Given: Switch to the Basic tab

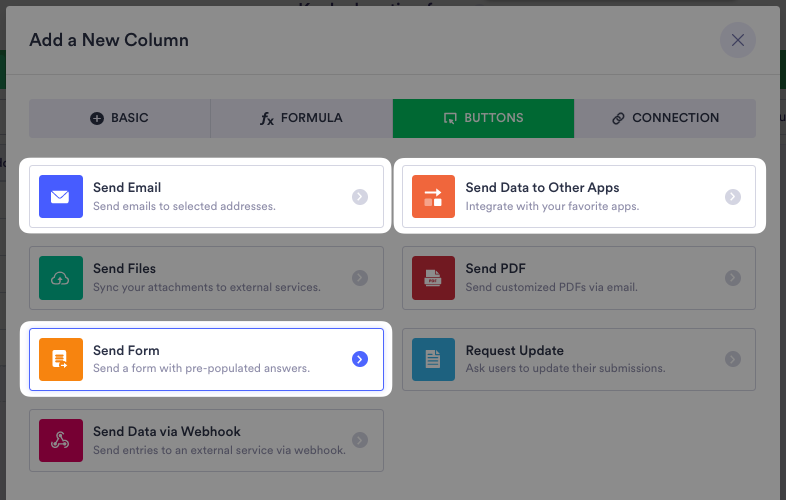Looking at the screenshot, I should click(119, 118).
